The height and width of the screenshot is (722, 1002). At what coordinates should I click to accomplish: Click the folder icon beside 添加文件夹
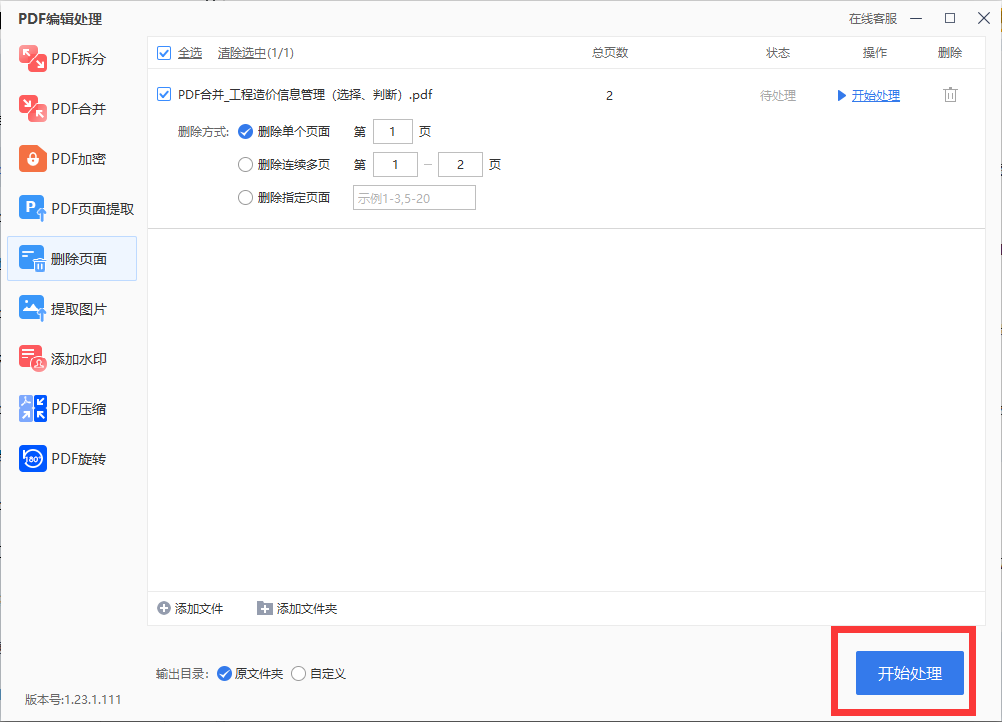click(x=265, y=608)
